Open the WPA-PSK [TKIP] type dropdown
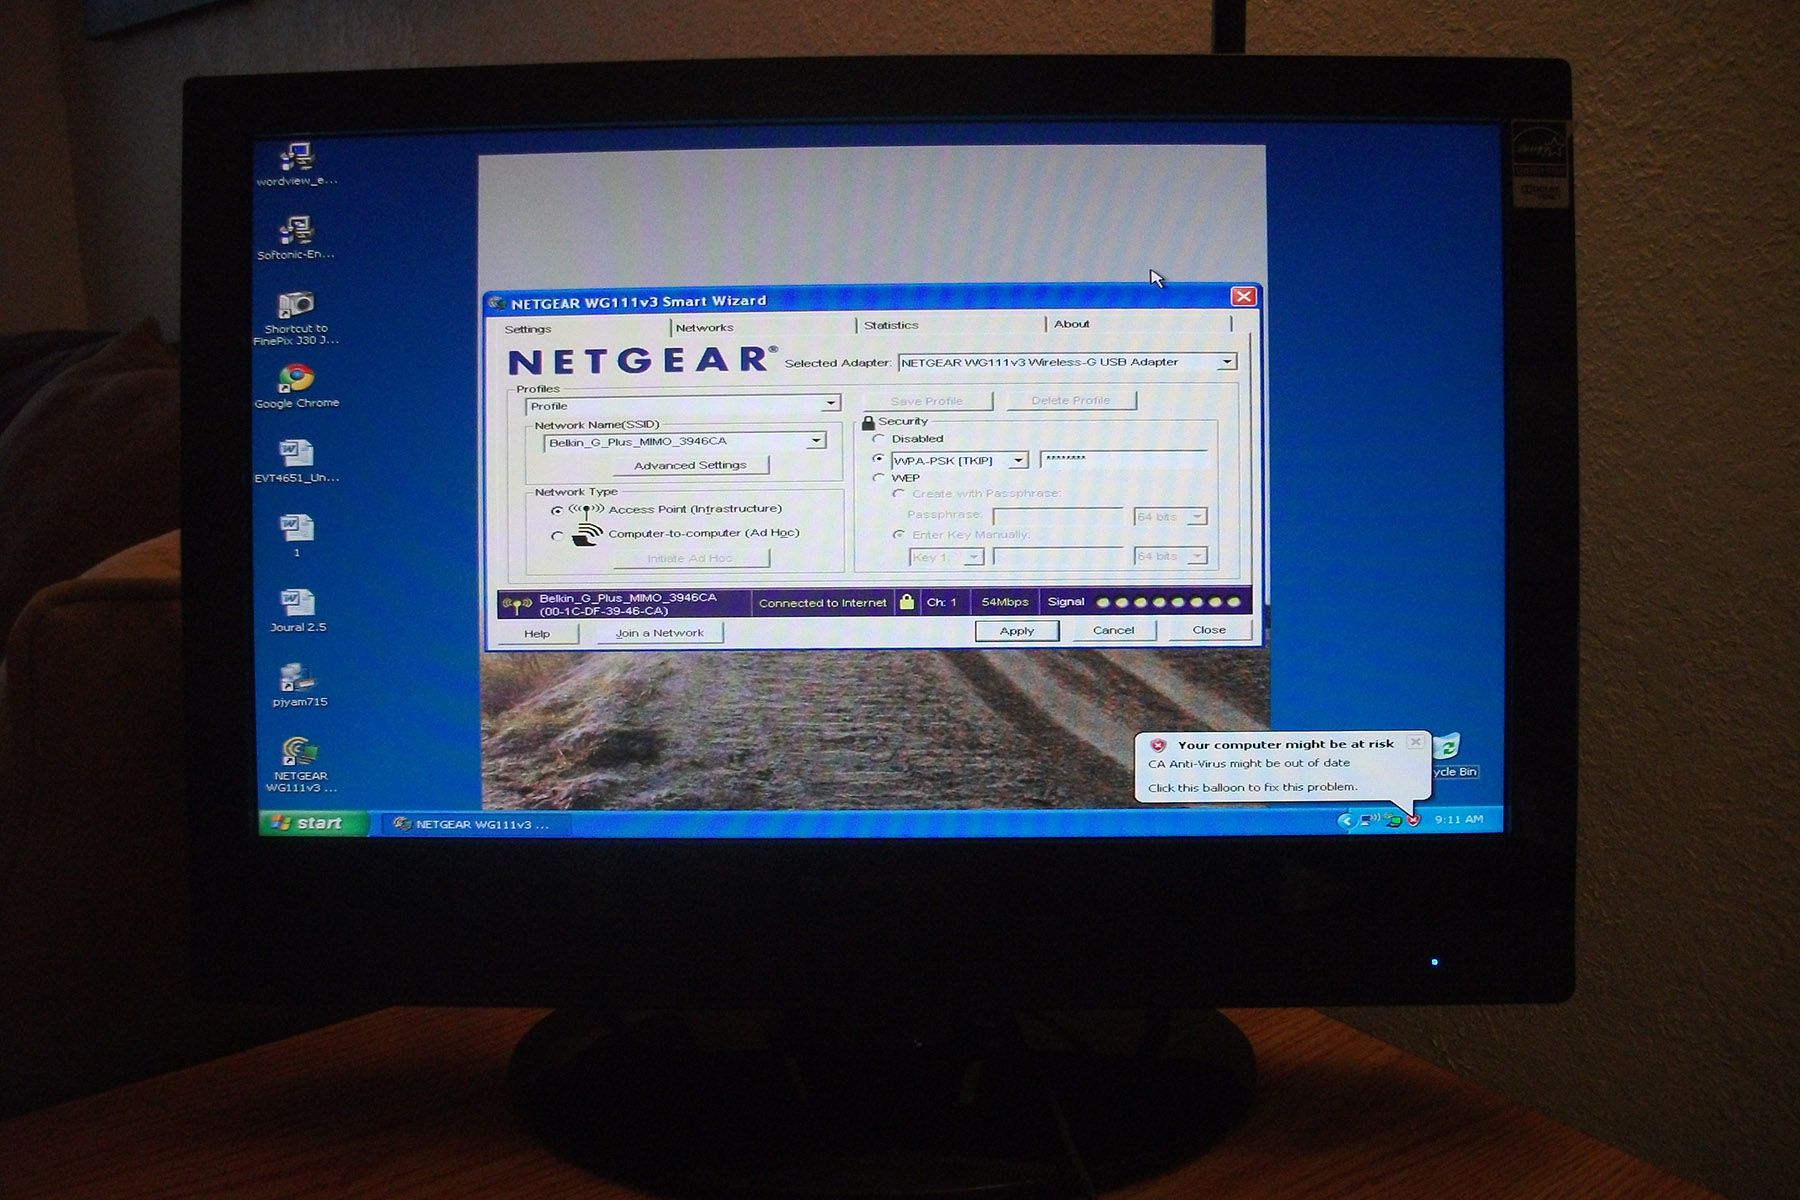 coord(1018,461)
